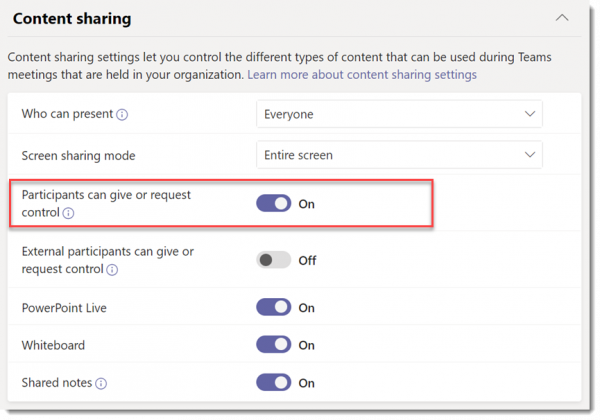Collapse the Content sharing section chevron
Image resolution: width=600 pixels, height=420 pixels.
tap(562, 18)
